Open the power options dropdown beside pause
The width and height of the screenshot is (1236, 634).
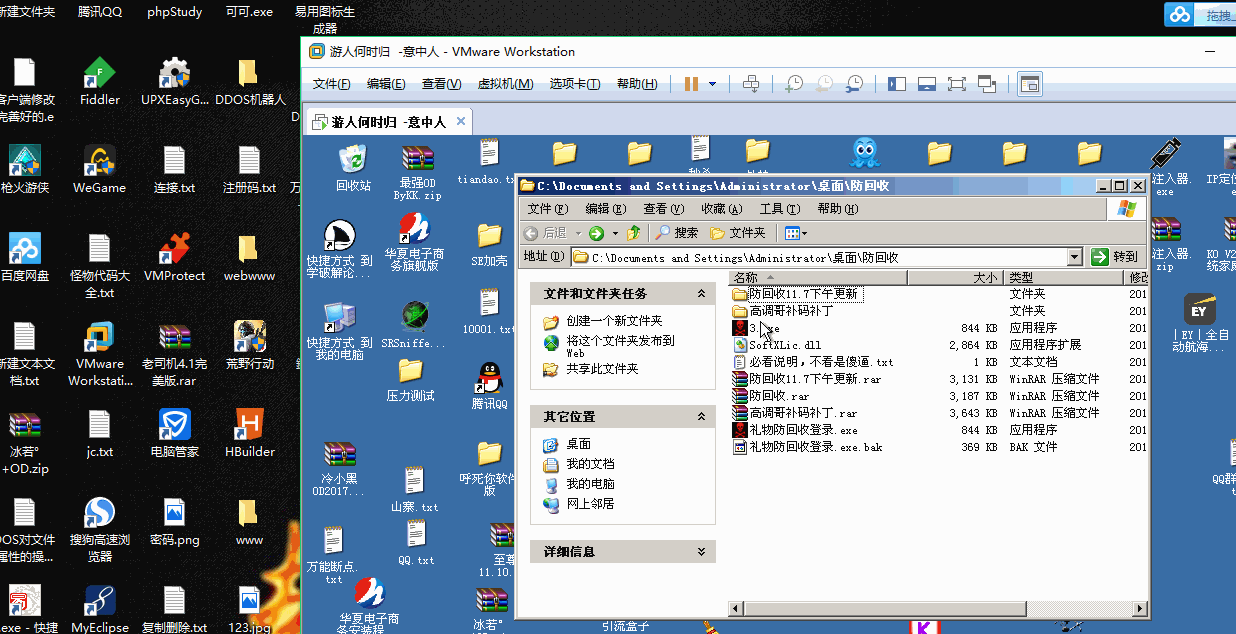click(x=712, y=84)
